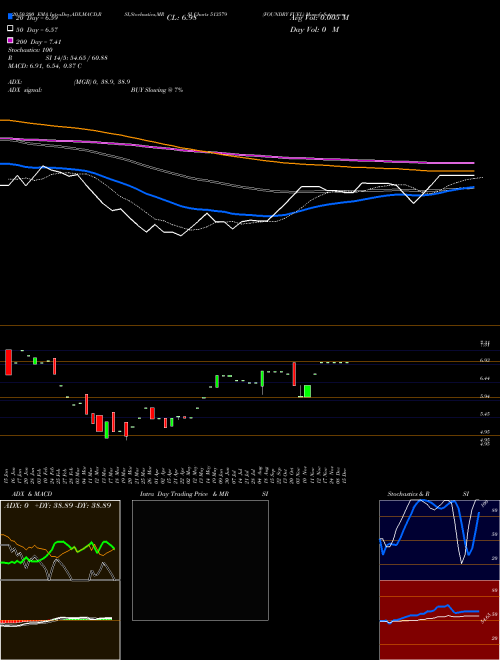This screenshot has width=500, height=660.
Task: Click the MACD histogram panel with red bars
Action: tap(60, 620)
